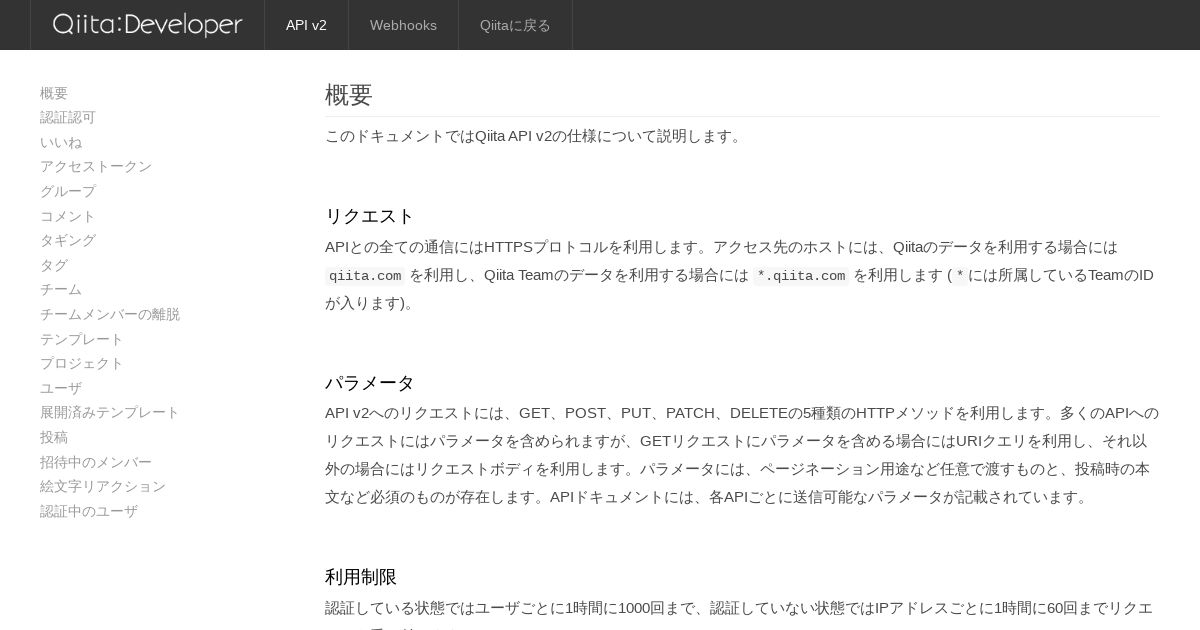Image resolution: width=1200 pixels, height=630 pixels.
Task: Click the パラメータ section heading
Action: tap(369, 383)
